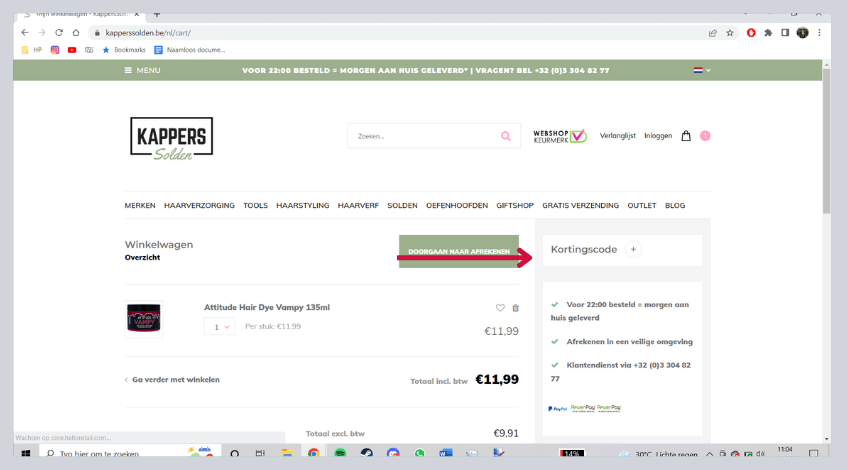
Task: Click the Webshop Keurmerk badge
Action: click(559, 136)
